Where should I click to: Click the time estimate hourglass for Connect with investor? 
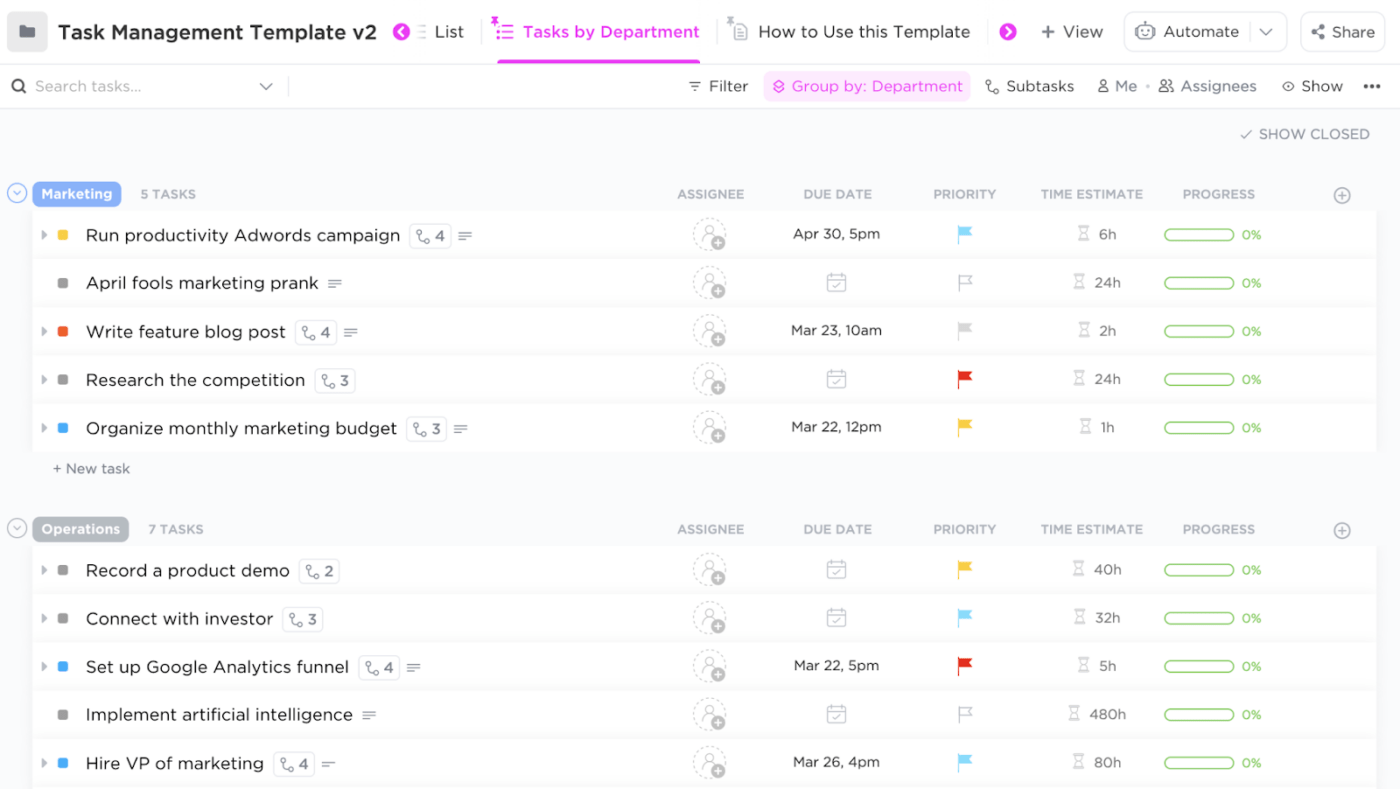(x=1078, y=618)
